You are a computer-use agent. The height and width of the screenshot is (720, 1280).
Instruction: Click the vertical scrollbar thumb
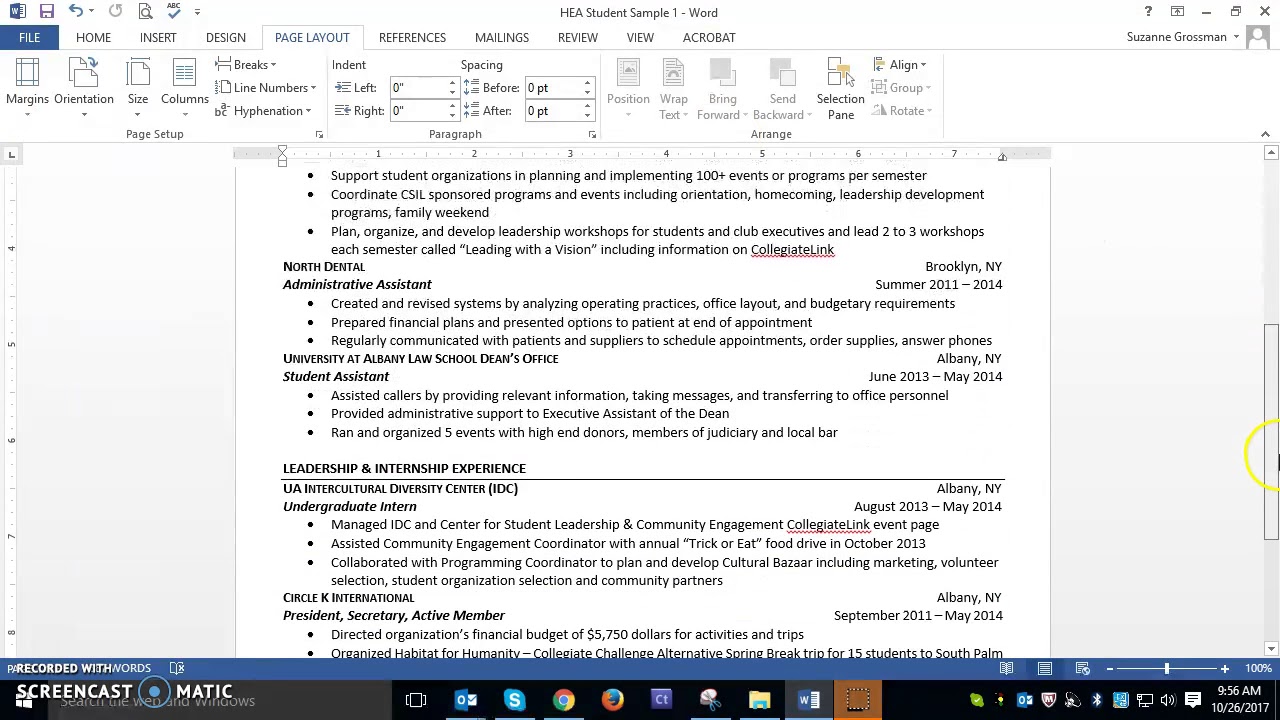[1271, 432]
